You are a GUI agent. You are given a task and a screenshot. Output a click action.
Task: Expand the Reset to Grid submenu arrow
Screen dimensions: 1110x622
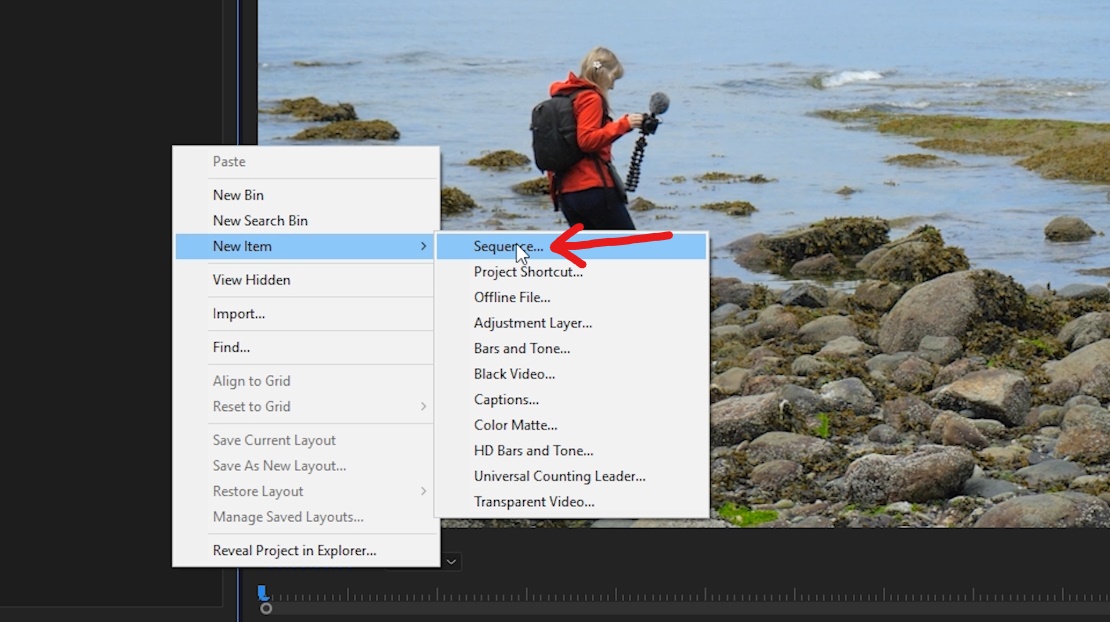(423, 406)
